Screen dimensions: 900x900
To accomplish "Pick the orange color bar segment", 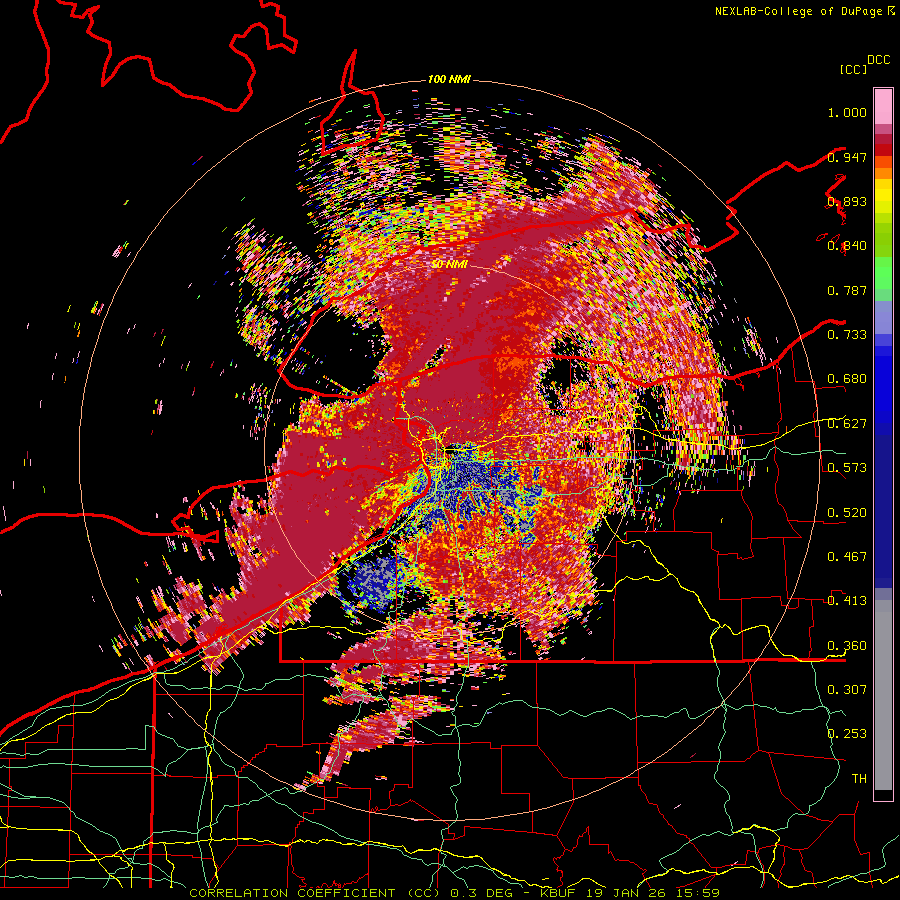I will coord(883,173).
